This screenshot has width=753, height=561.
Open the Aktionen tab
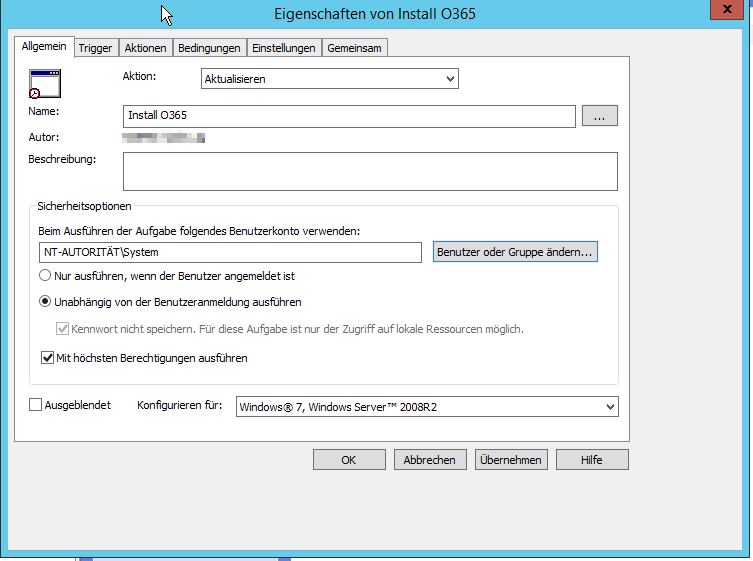(x=145, y=48)
